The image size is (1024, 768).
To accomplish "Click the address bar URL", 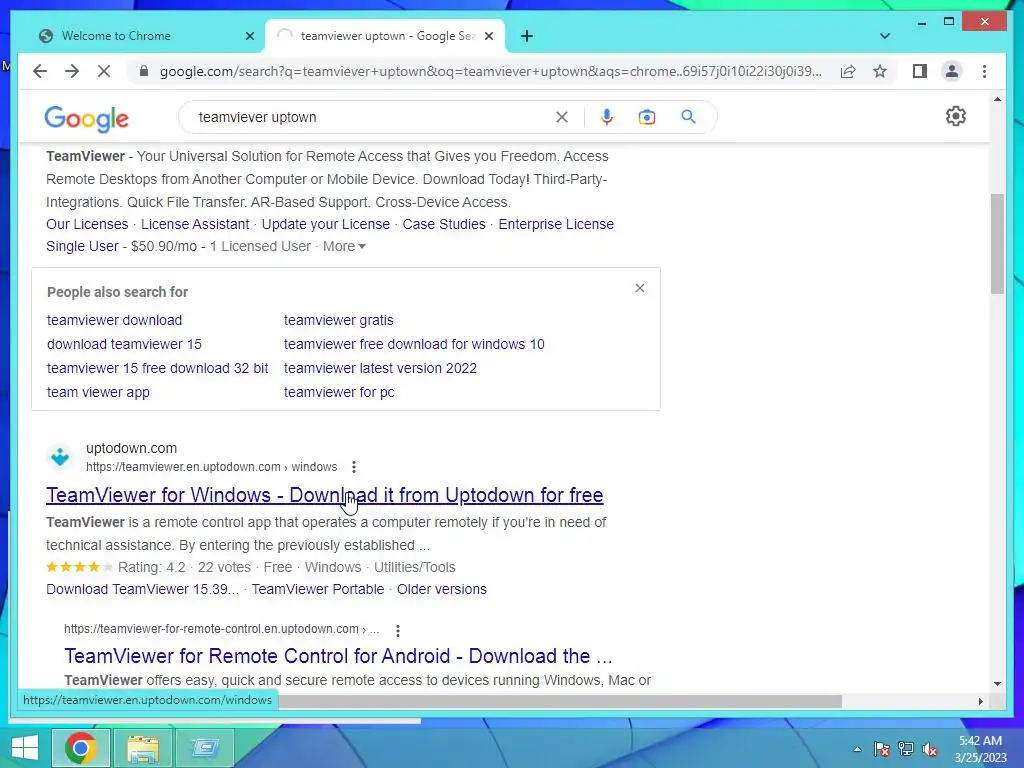I will tap(490, 71).
